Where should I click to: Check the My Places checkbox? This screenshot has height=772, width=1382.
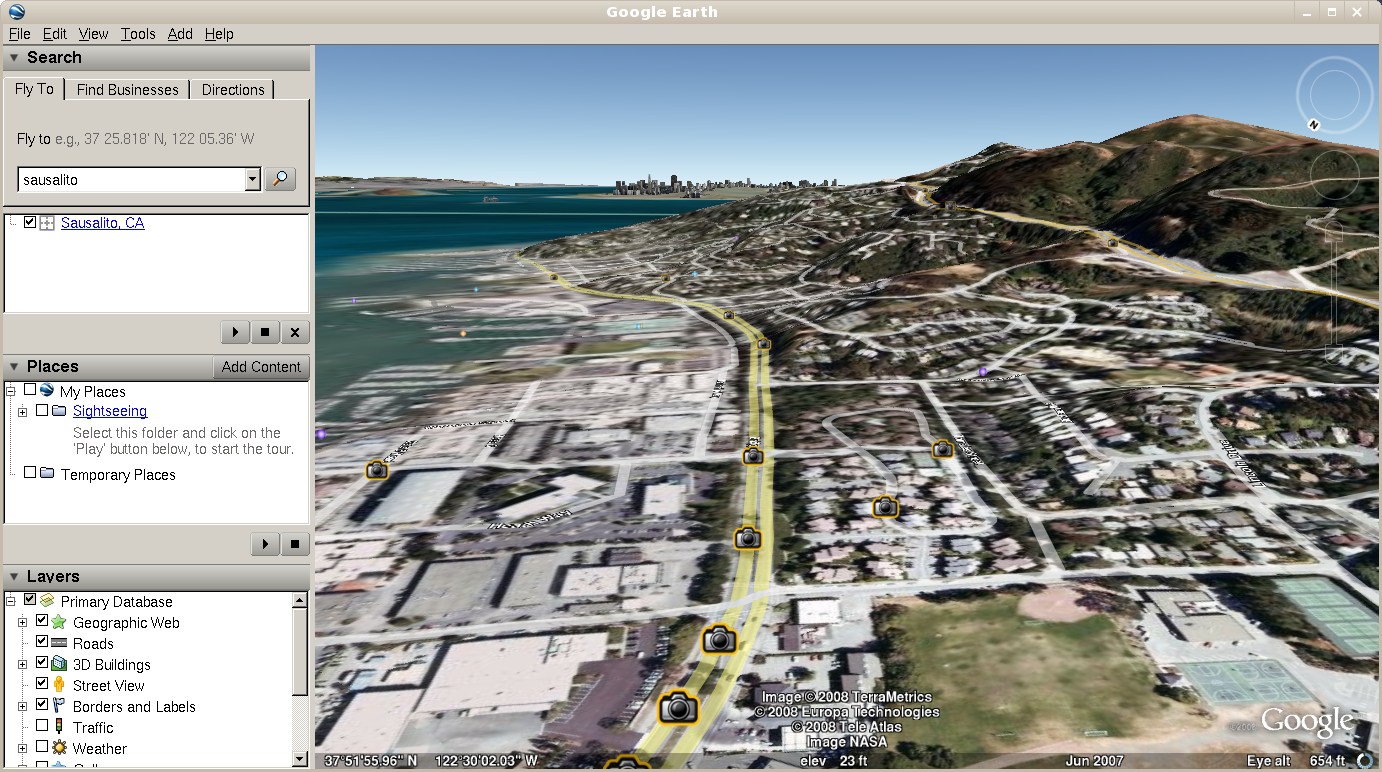(30, 391)
